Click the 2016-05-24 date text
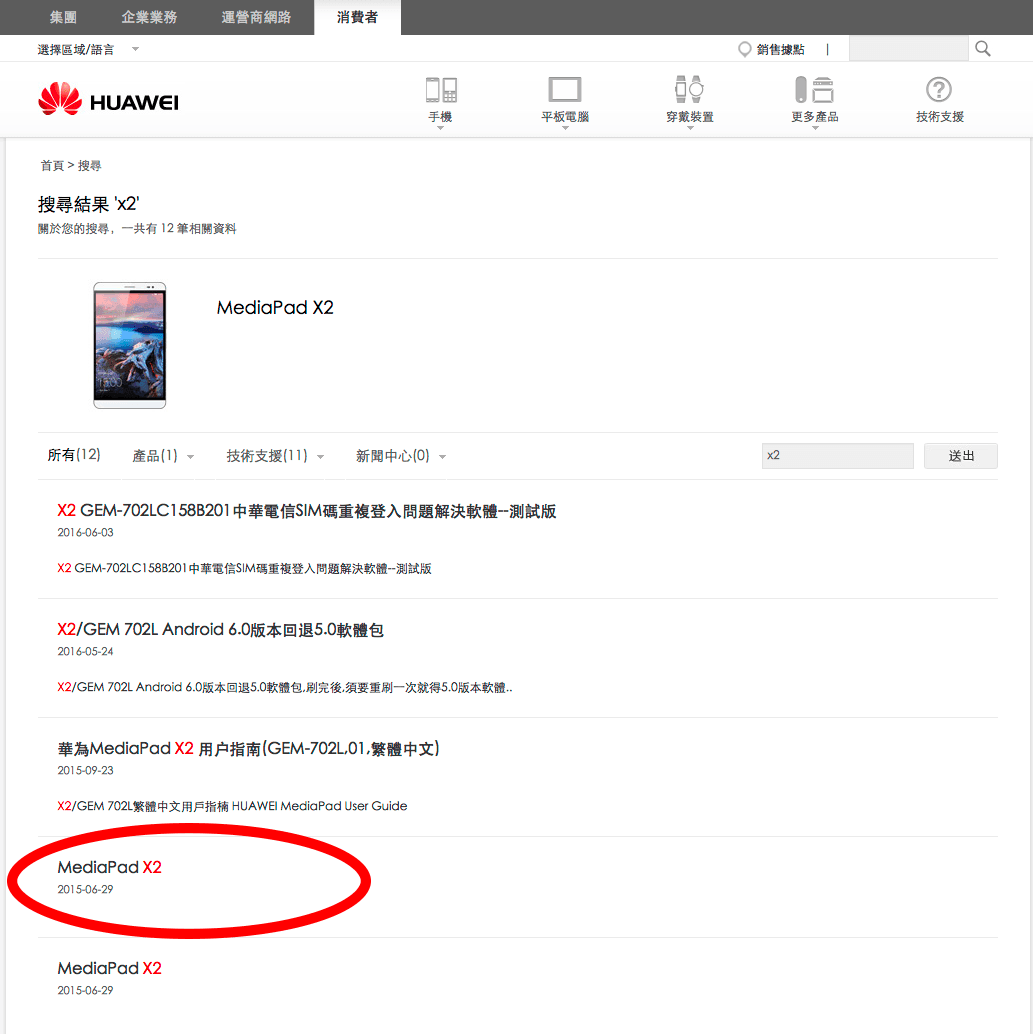Image resolution: width=1033 pixels, height=1034 pixels. 85,652
